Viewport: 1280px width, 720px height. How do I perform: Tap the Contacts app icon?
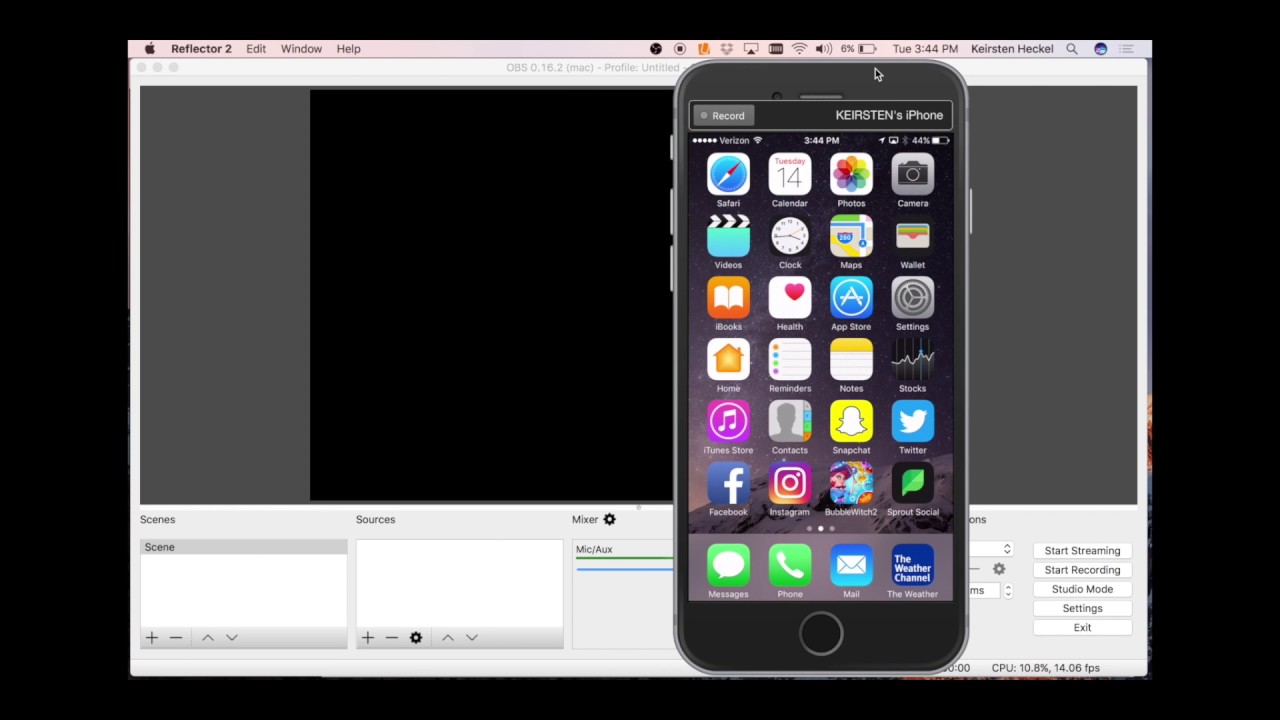coord(790,422)
